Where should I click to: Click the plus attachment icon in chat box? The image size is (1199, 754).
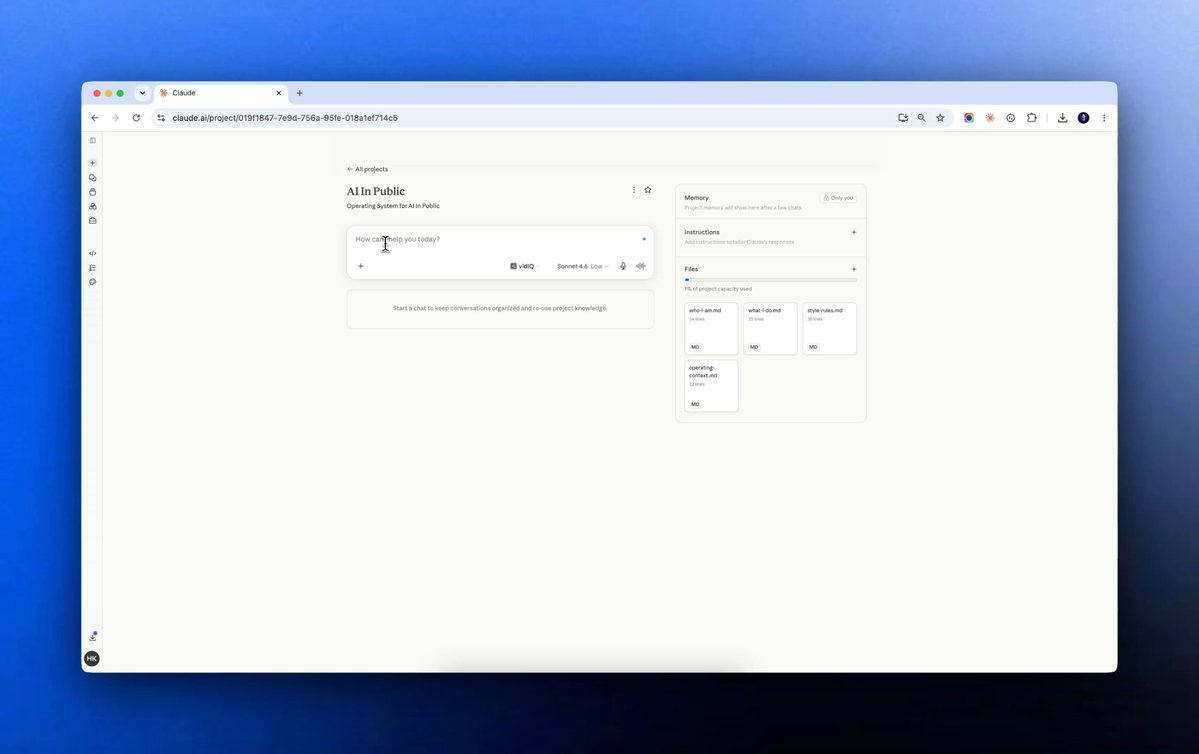tap(361, 266)
